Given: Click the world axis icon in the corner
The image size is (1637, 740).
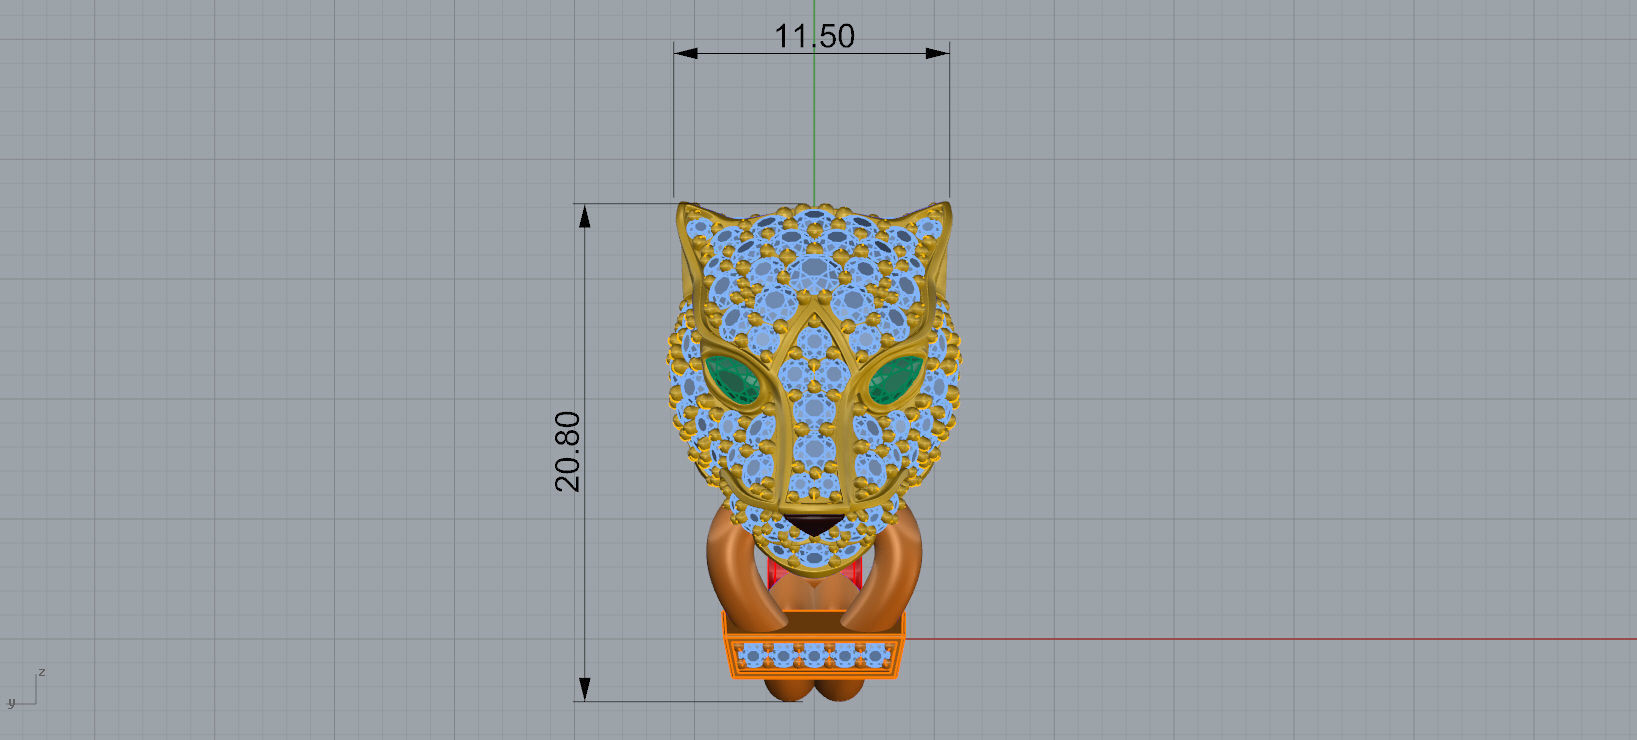Looking at the screenshot, I should coord(25,688).
